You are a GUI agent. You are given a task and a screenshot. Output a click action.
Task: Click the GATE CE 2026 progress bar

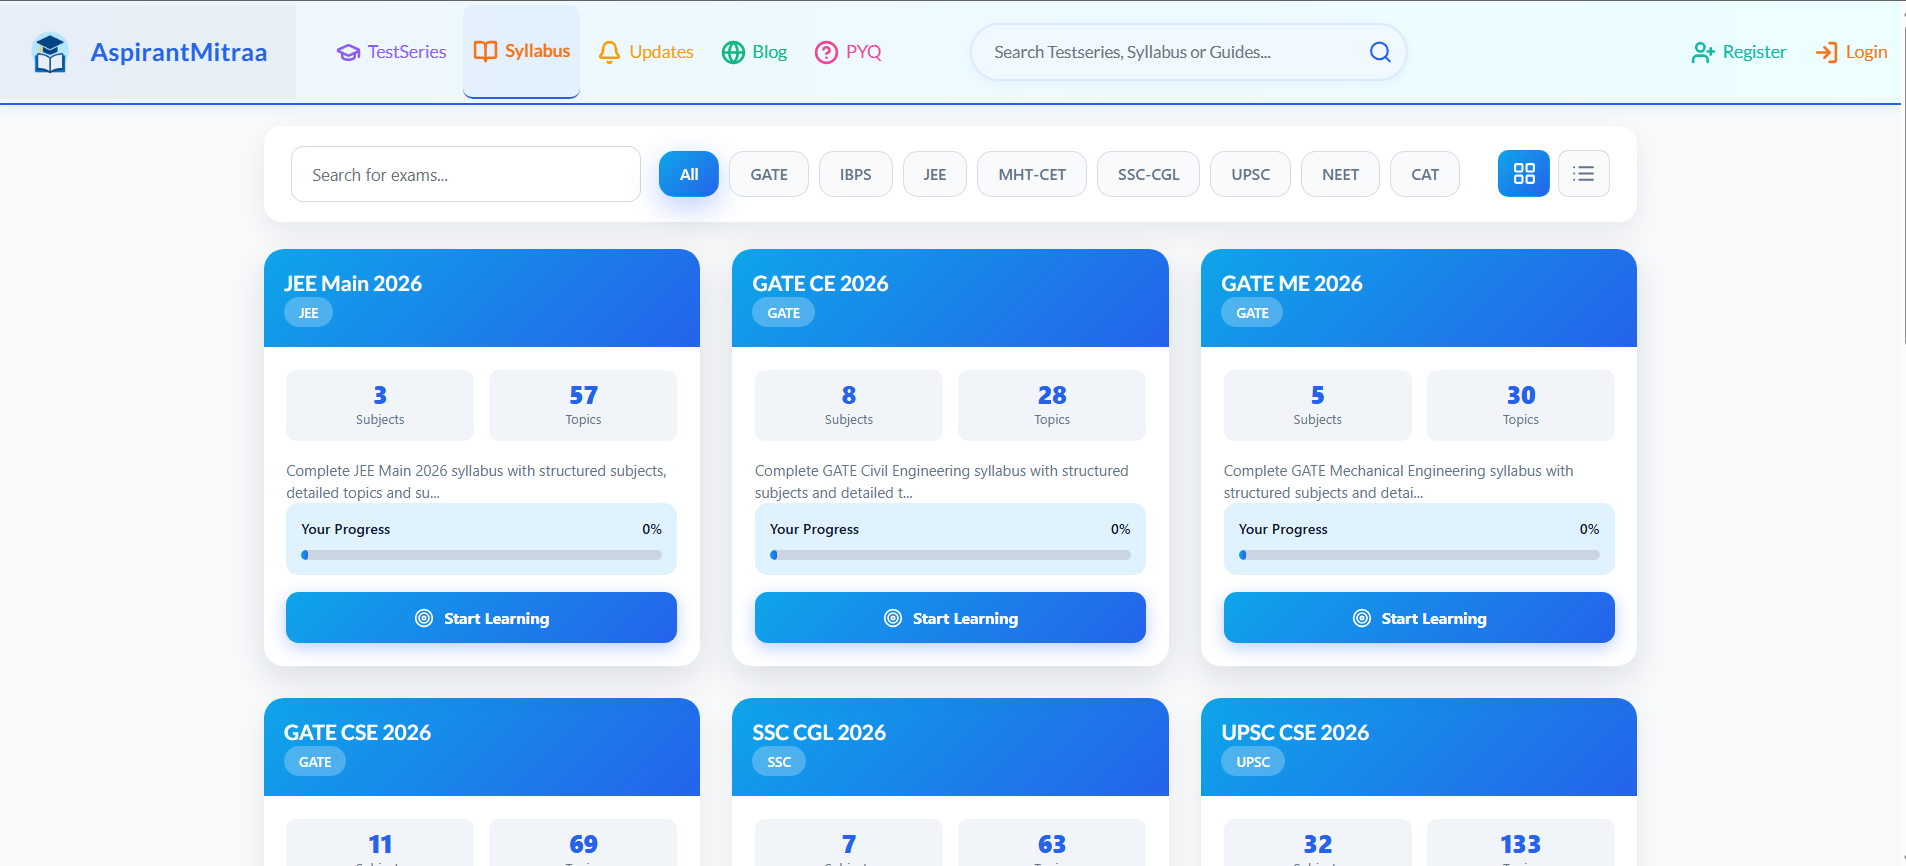[950, 555]
